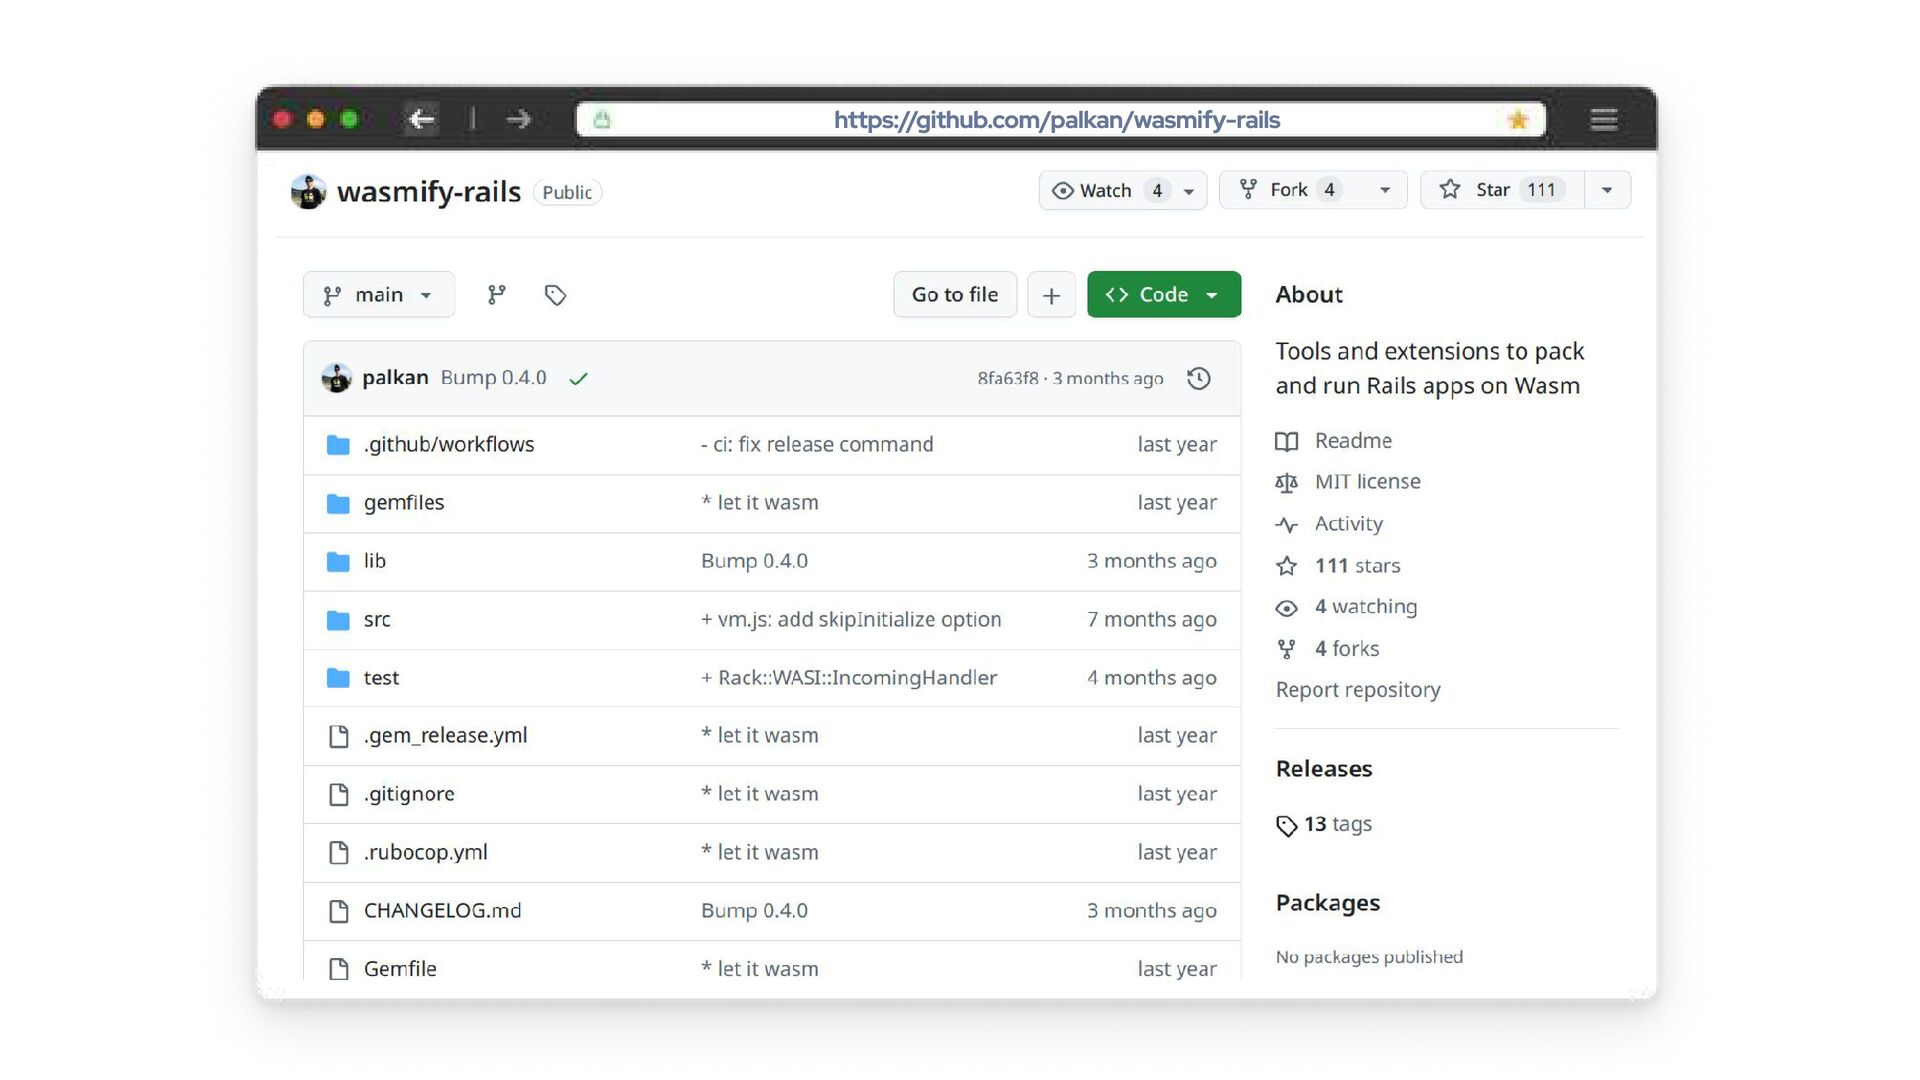This screenshot has width=1920, height=1080.
Task: Open the browser hamburger menu
Action: click(x=1604, y=120)
